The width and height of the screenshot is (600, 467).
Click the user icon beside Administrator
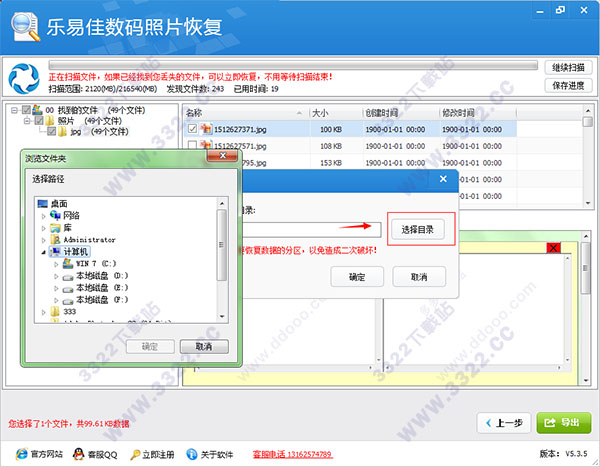coord(56,240)
